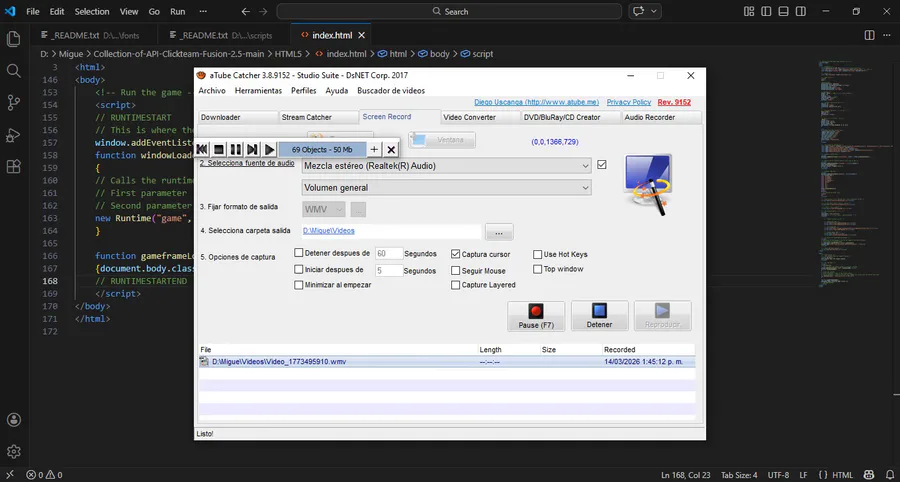Open the remote window status bar icon

(10, 475)
